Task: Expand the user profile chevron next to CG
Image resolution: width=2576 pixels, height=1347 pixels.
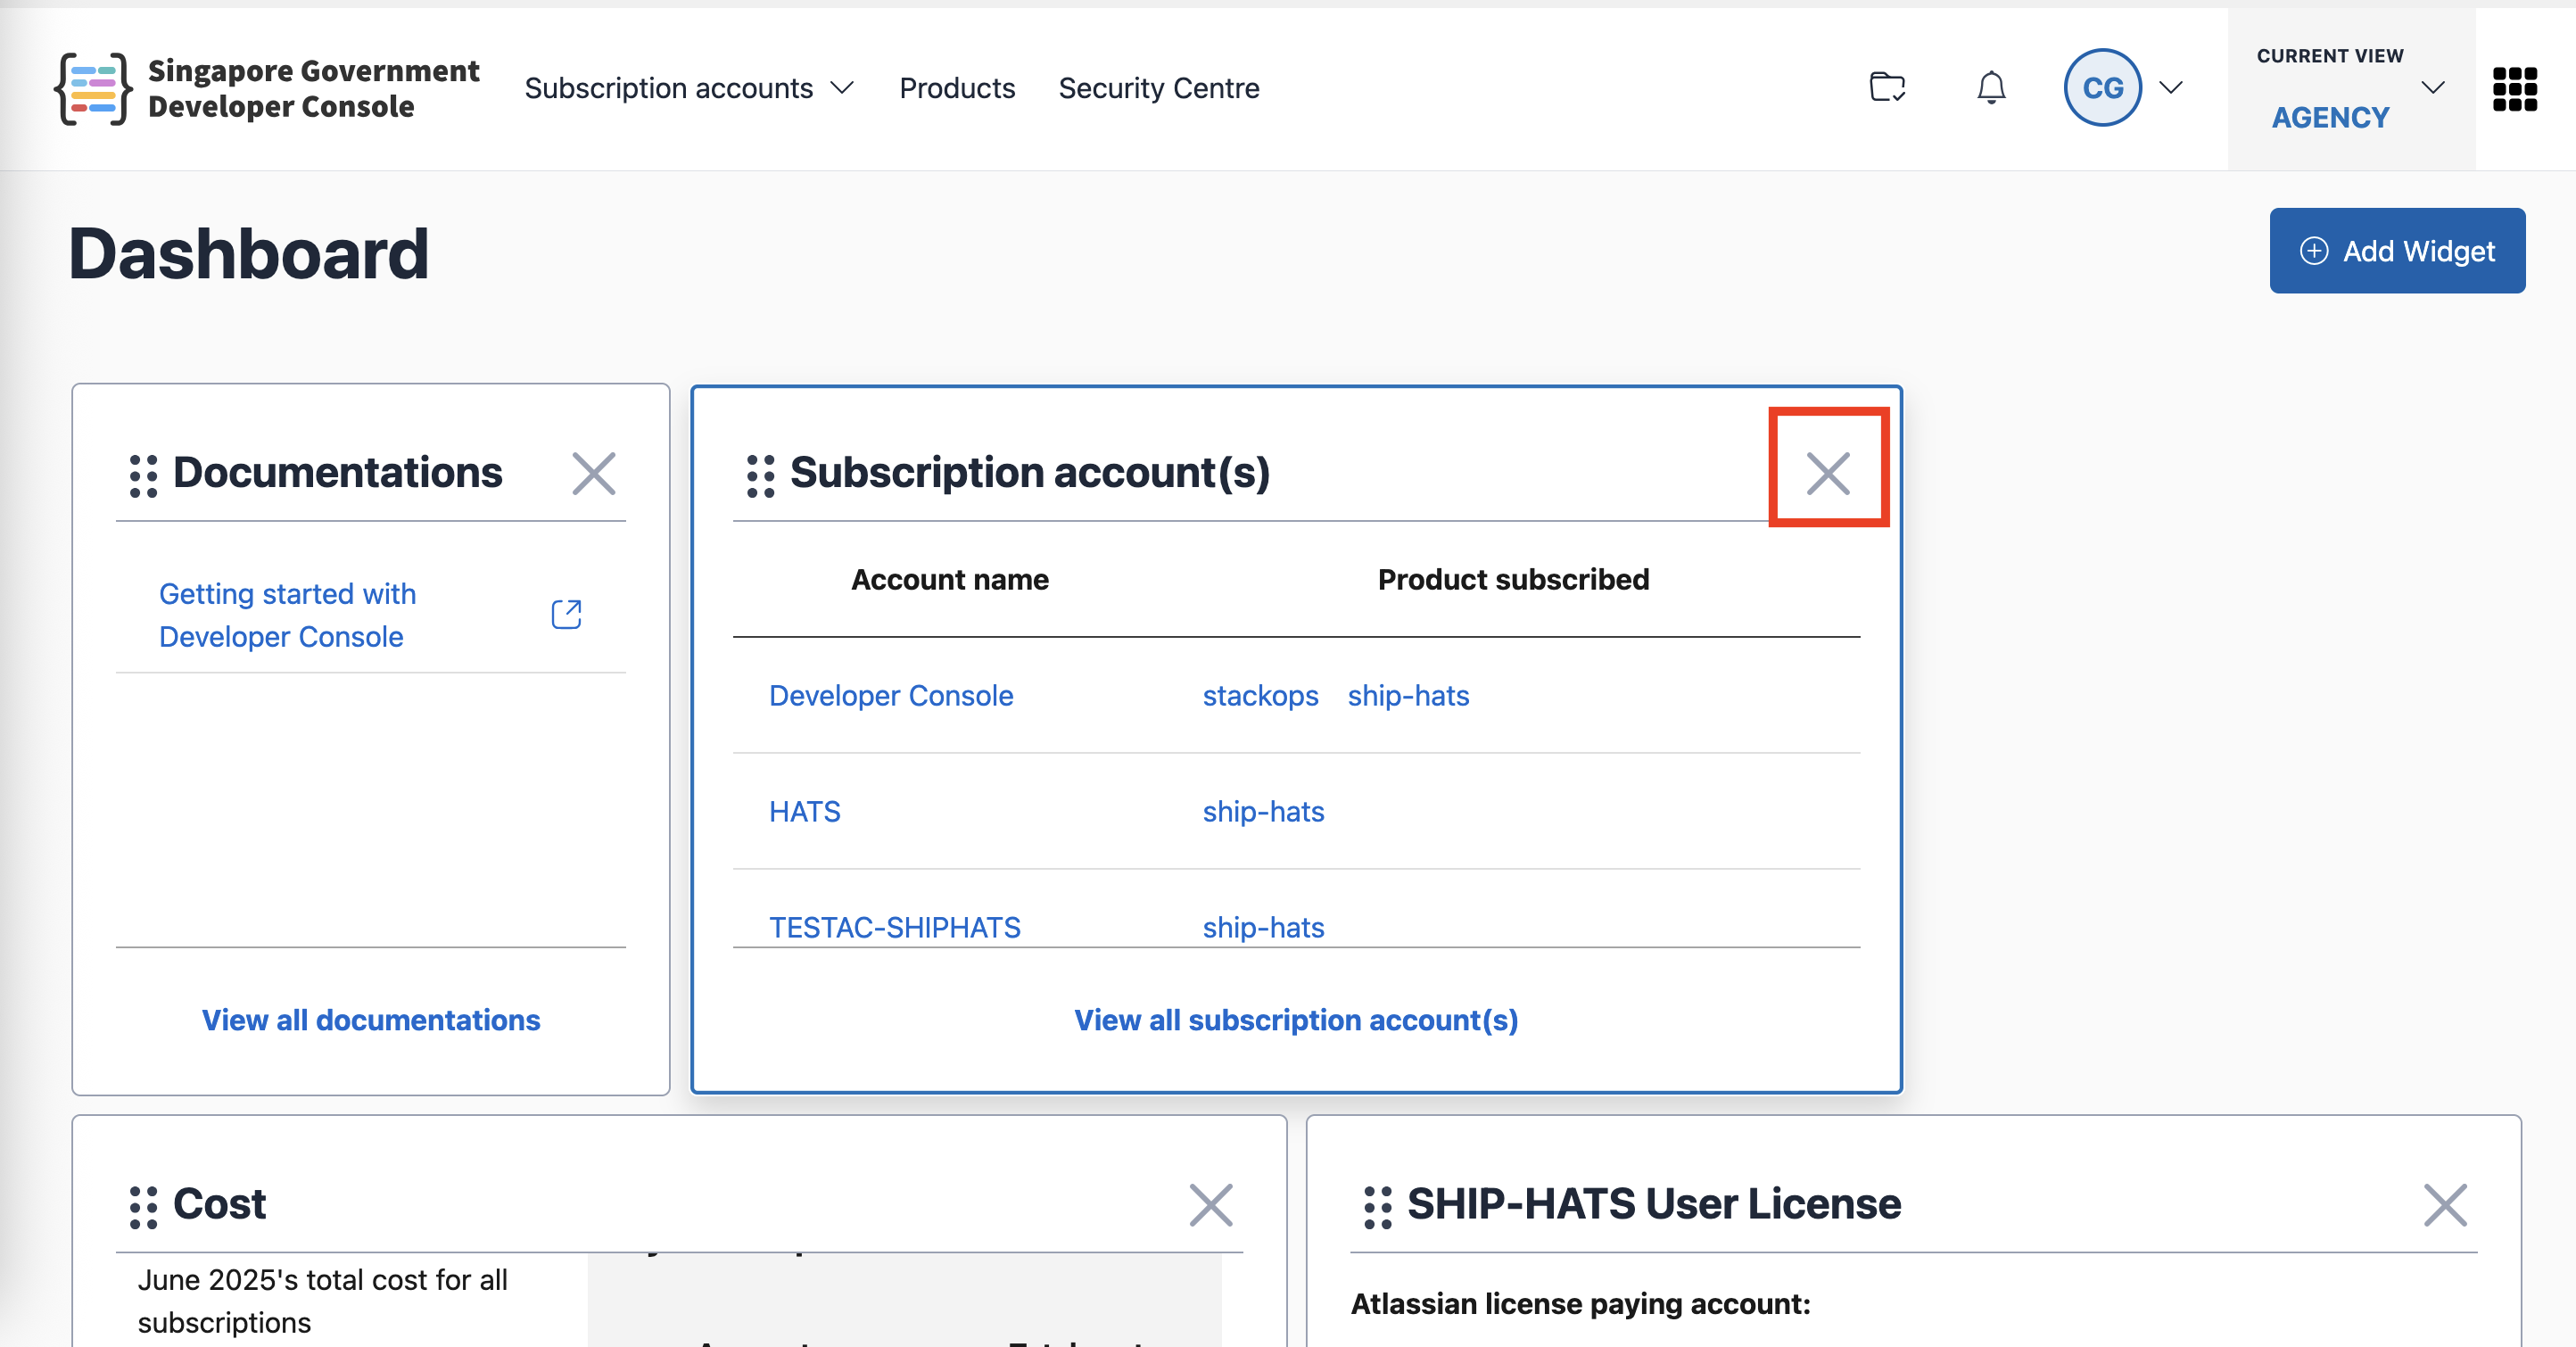Action: click(x=2171, y=88)
